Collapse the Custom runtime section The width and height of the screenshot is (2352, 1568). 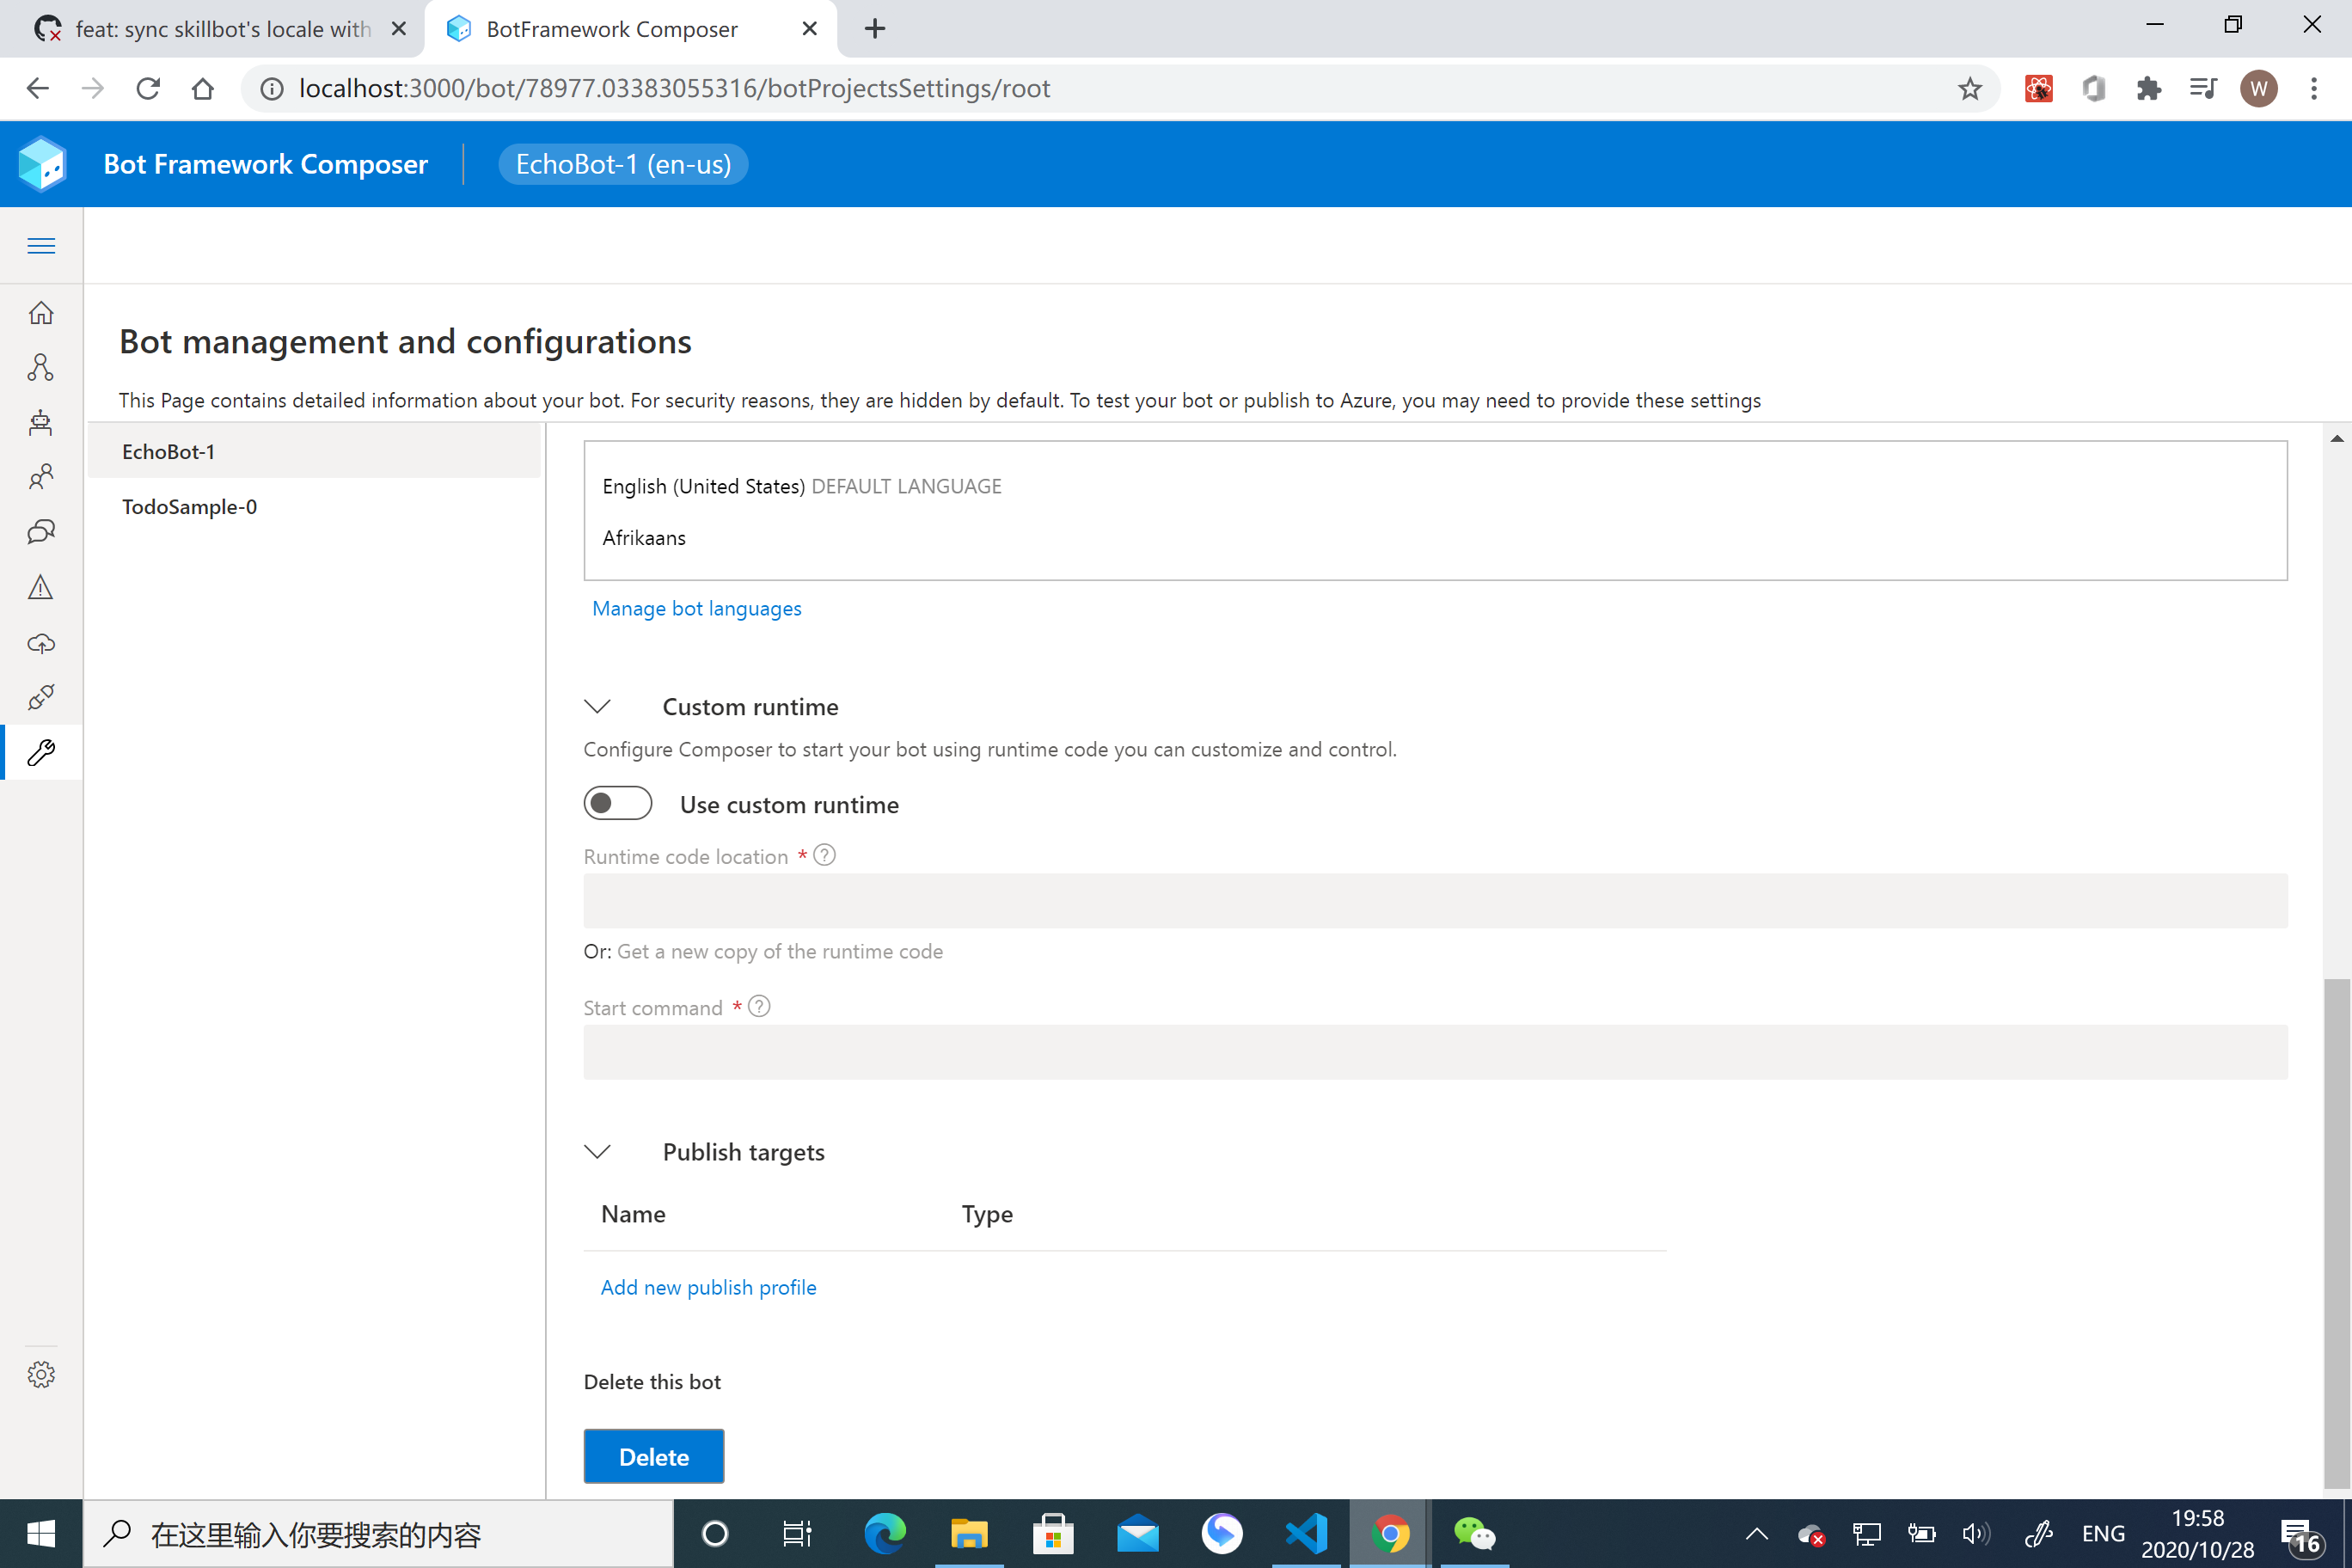pos(598,707)
